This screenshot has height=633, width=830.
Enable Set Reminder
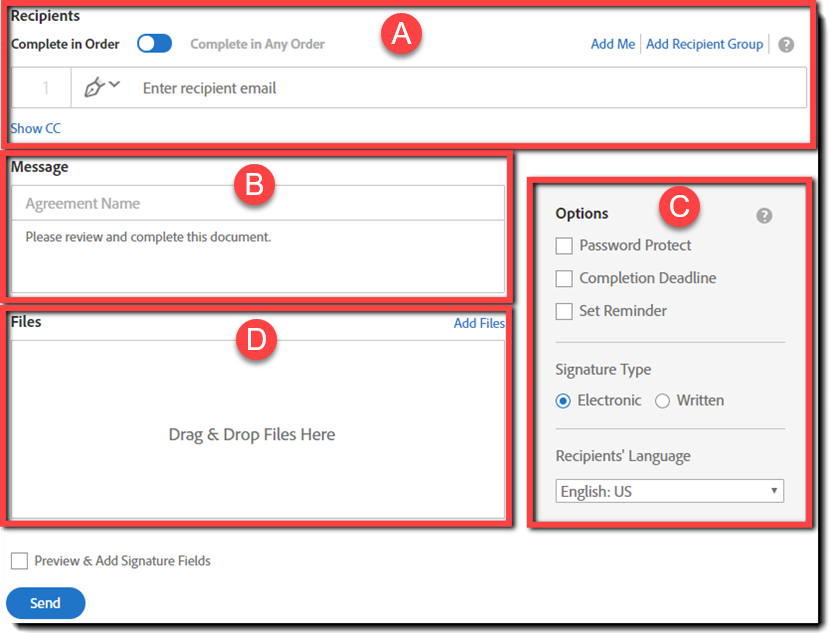pos(564,311)
